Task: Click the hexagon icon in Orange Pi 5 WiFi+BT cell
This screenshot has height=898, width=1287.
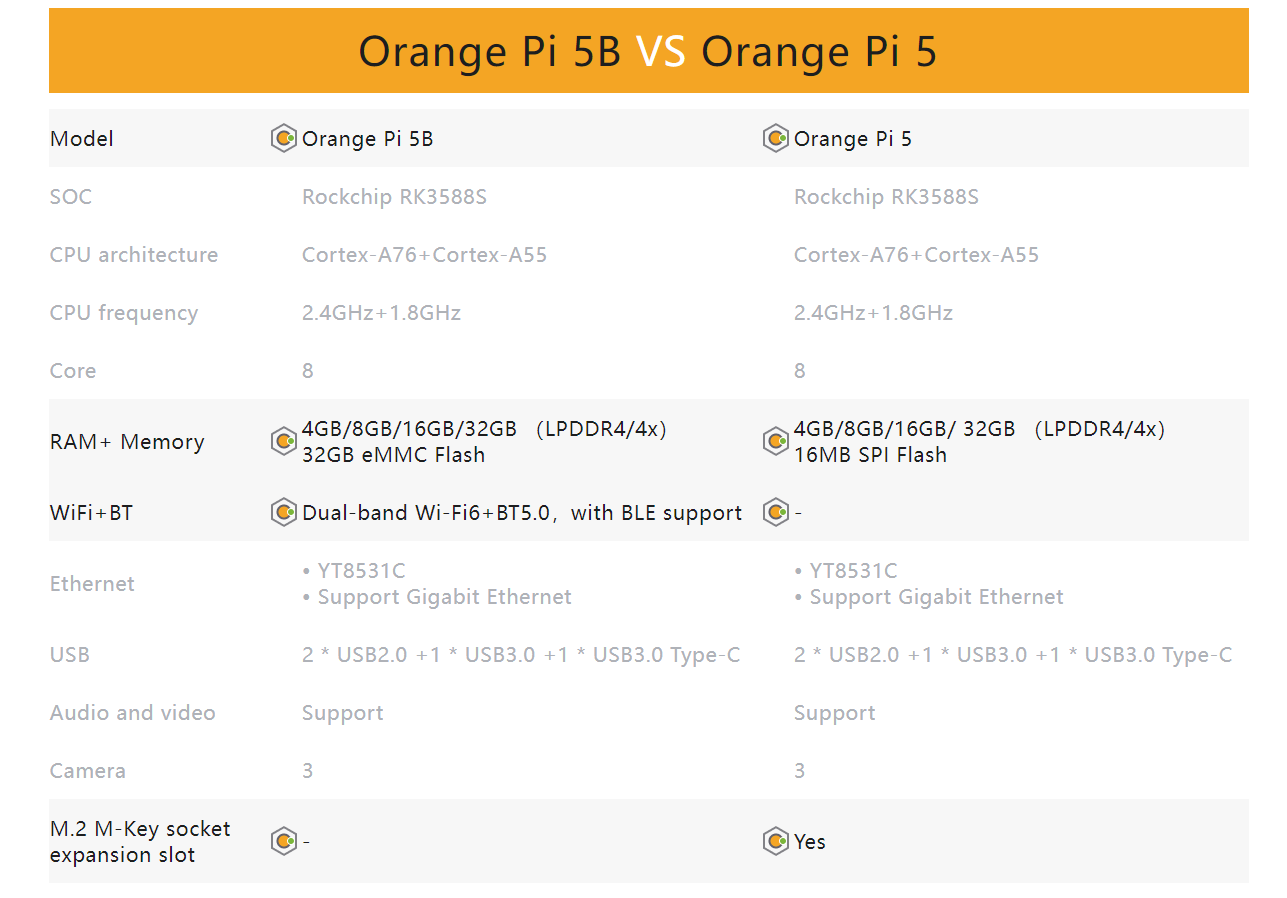Action: [x=776, y=512]
